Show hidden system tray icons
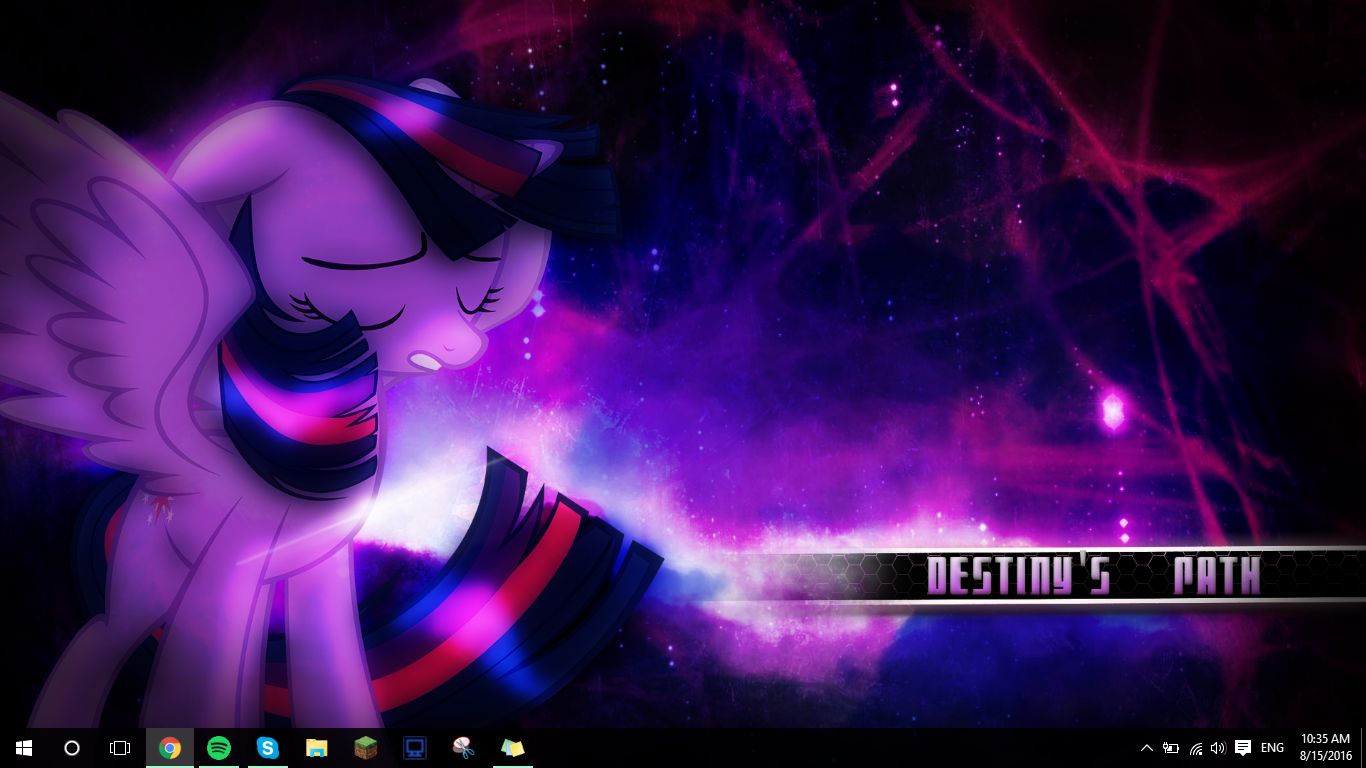The image size is (1366, 768). coord(1147,748)
